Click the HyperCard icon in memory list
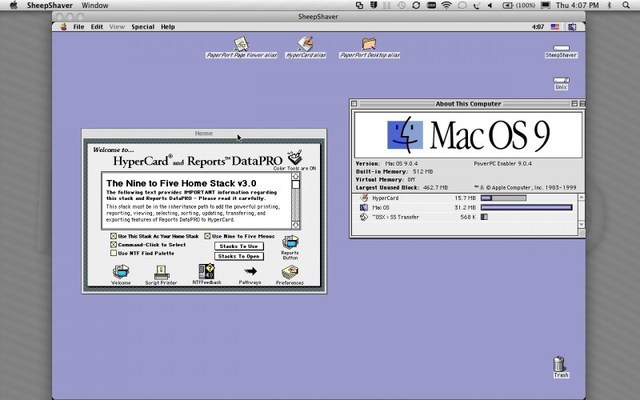This screenshot has width=640, height=400. pos(364,198)
